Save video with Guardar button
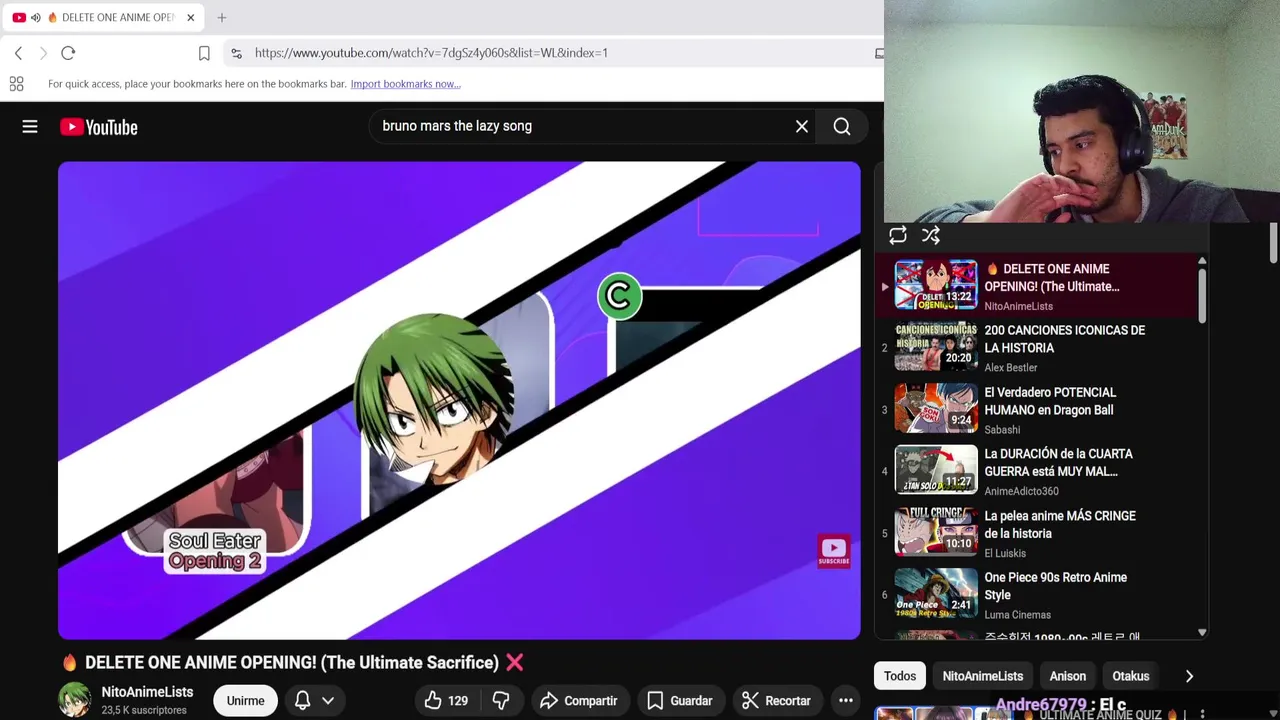Screen dimensions: 1280x720 [680, 701]
